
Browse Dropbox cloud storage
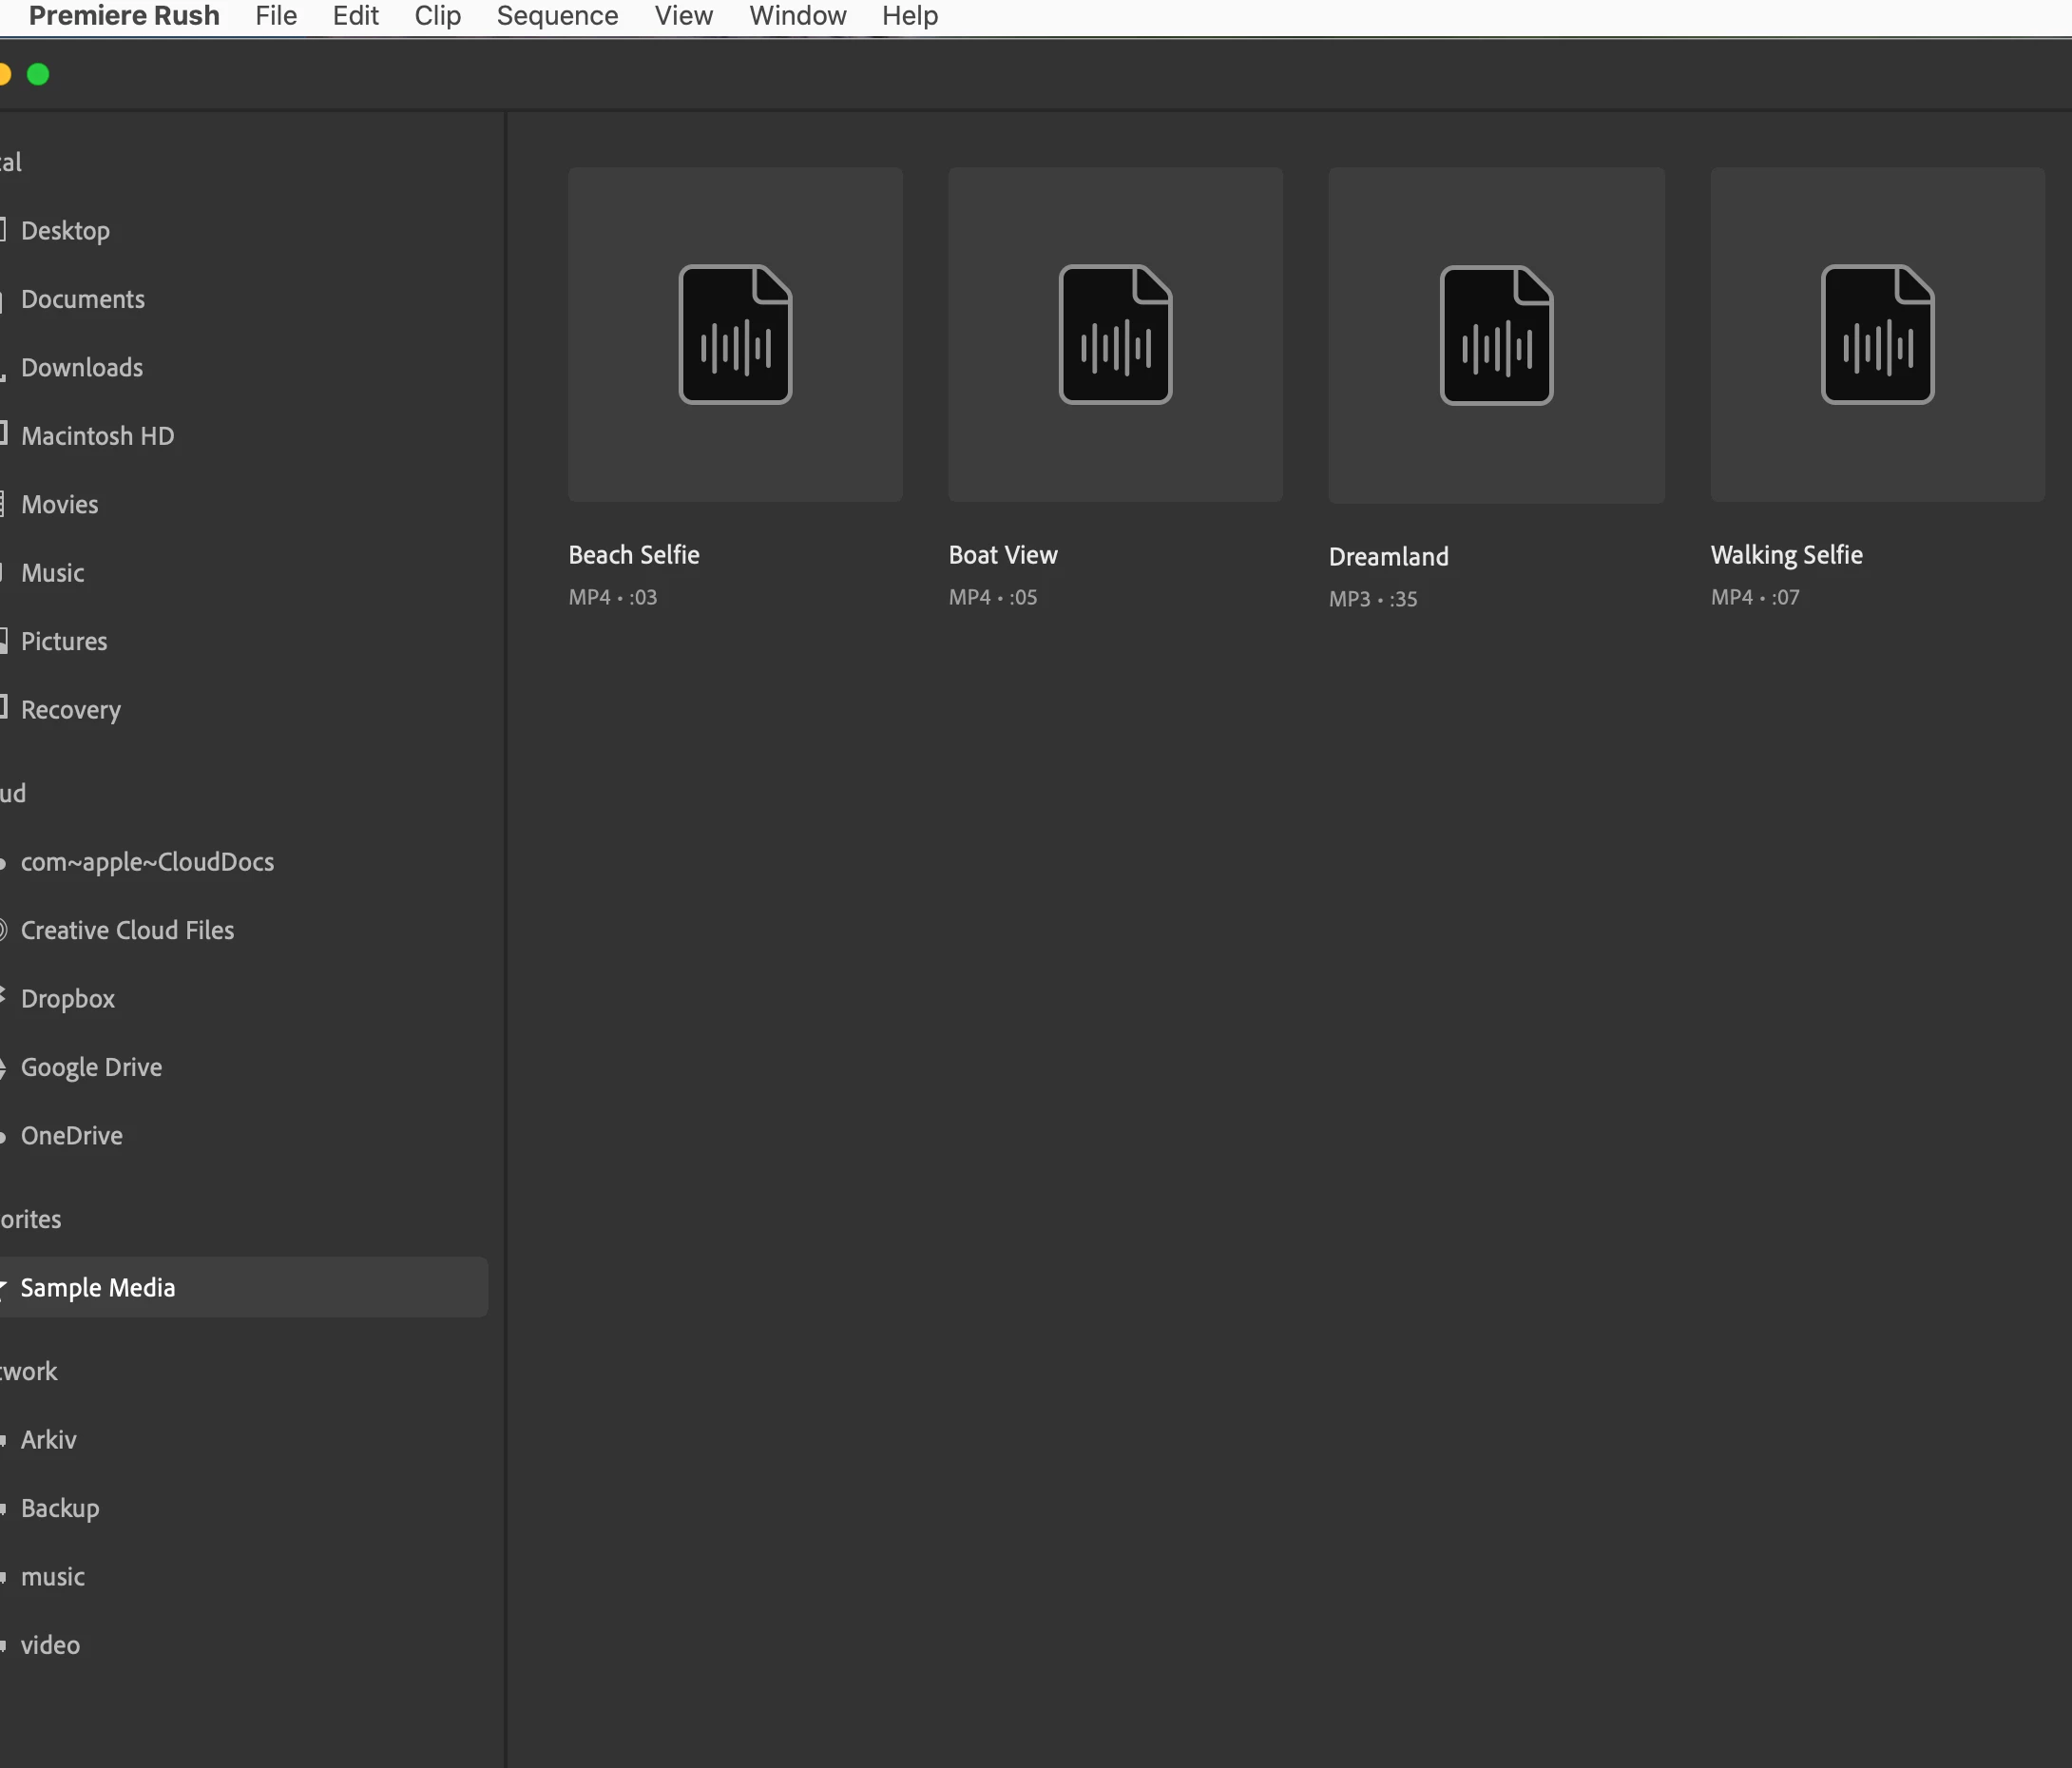(67, 999)
